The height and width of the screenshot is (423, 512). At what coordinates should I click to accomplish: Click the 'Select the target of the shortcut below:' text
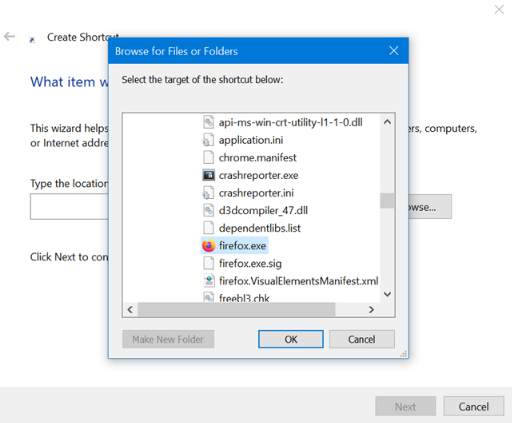click(202, 80)
